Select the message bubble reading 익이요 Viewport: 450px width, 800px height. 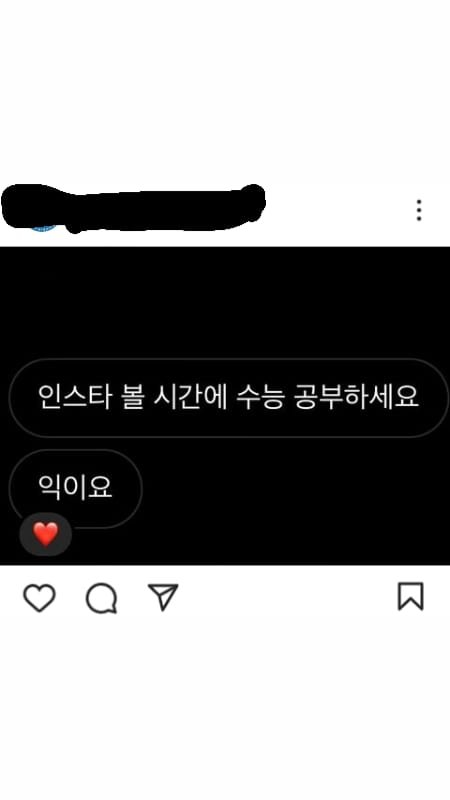(x=75, y=488)
